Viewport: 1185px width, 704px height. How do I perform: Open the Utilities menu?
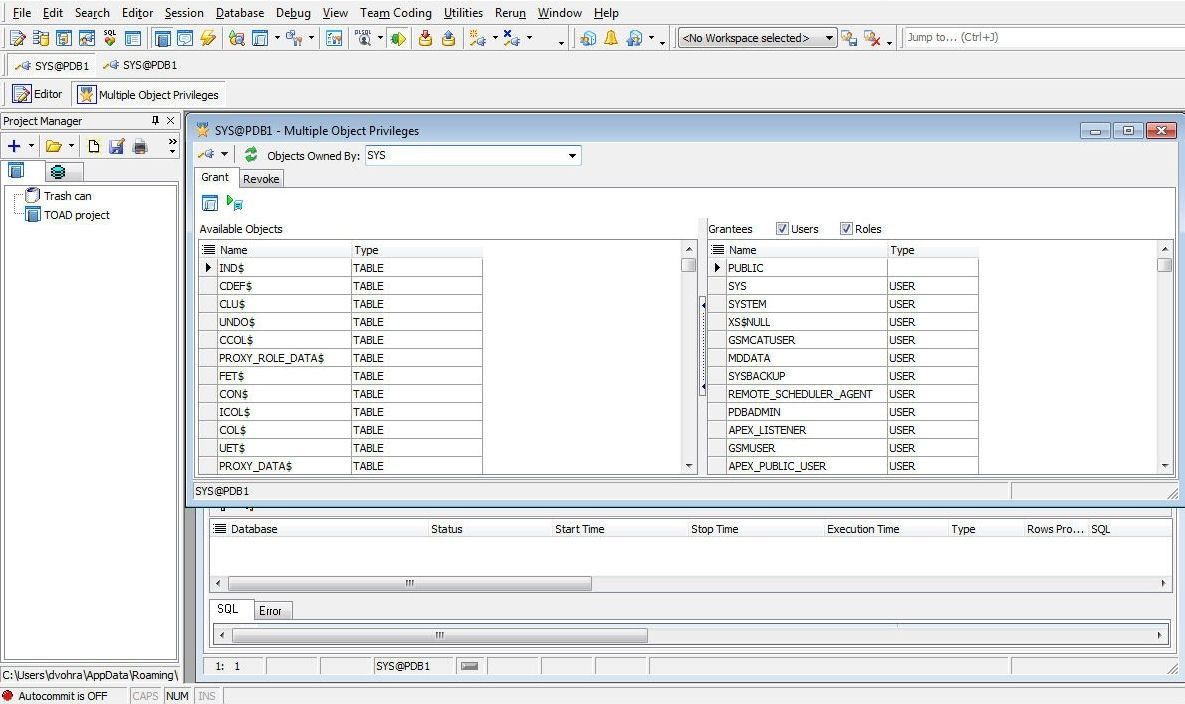coord(463,13)
